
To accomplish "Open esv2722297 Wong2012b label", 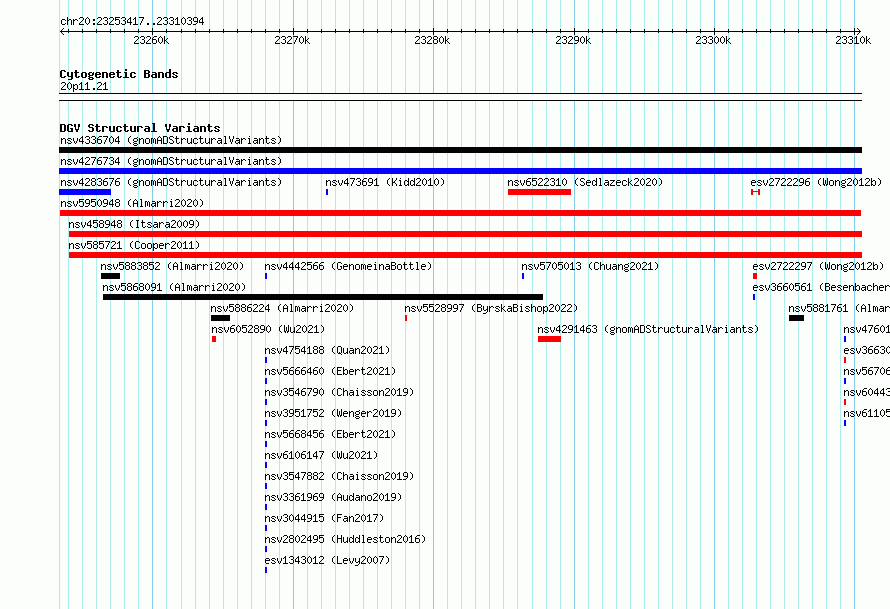I will click(x=818, y=266).
